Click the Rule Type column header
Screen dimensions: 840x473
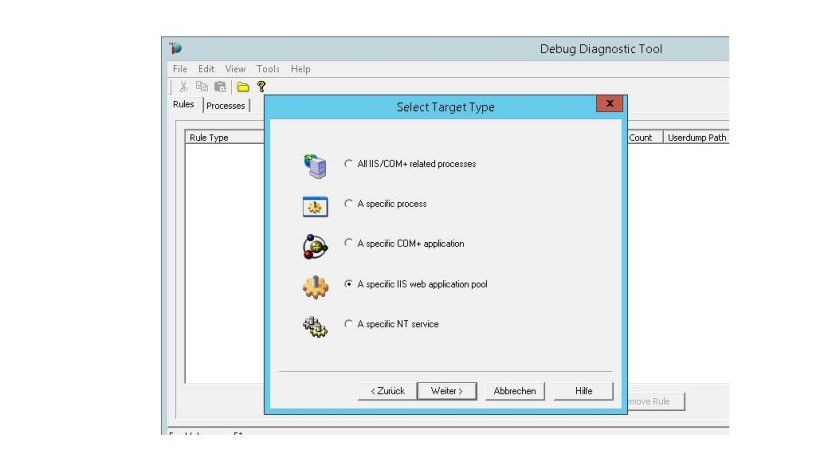[225, 137]
